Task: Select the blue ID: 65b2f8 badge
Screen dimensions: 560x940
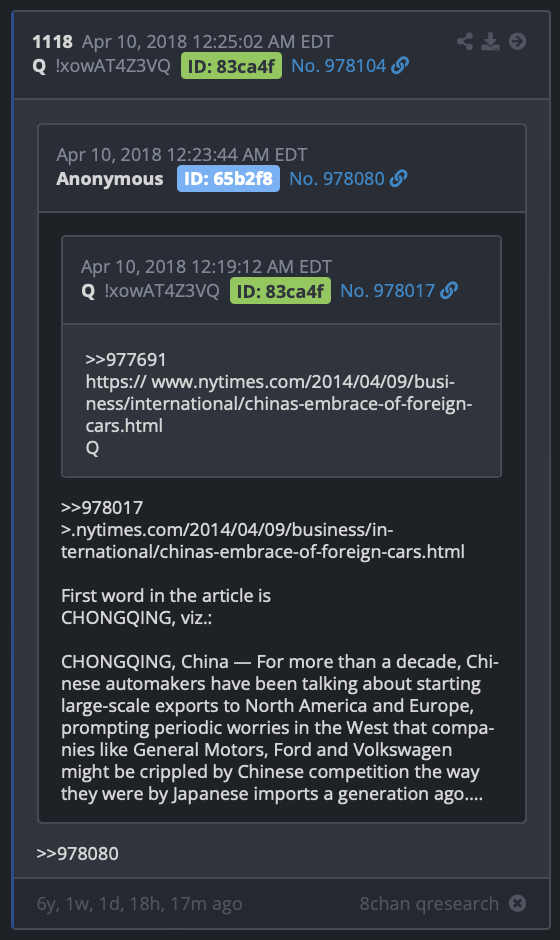Action: (228, 179)
